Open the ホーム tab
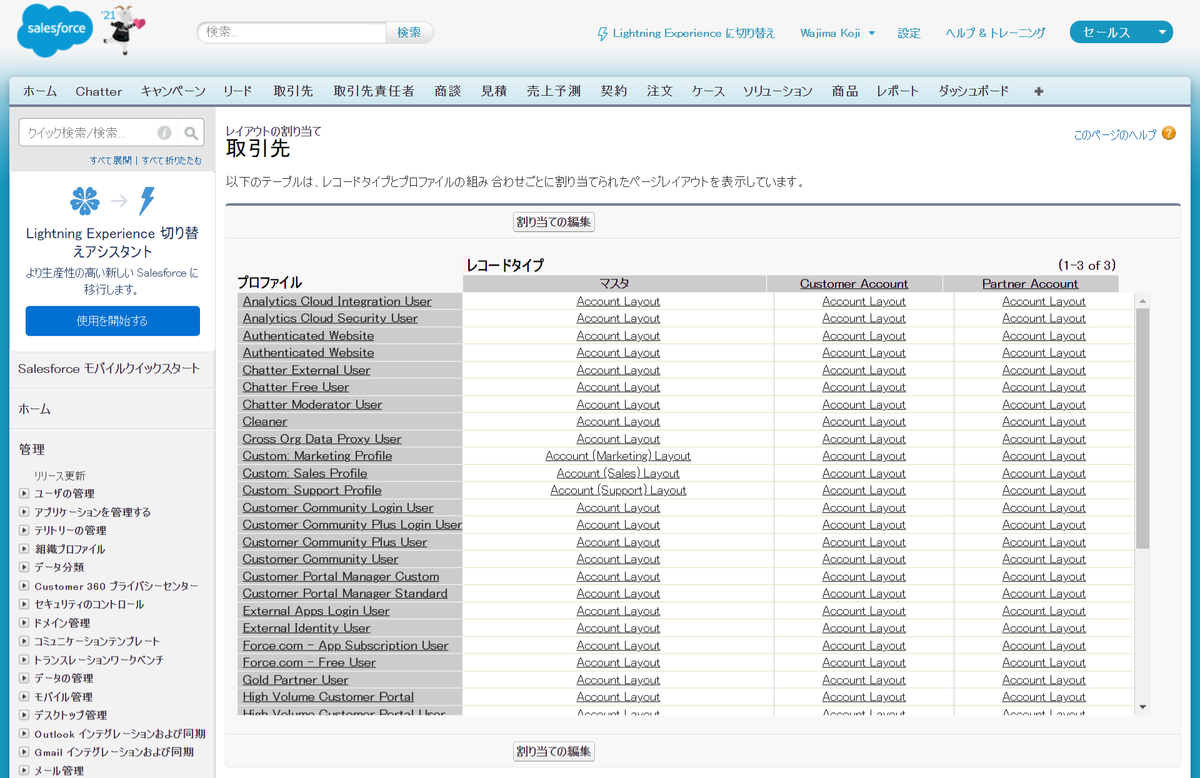Viewport: 1200px width, 778px height. tap(40, 91)
